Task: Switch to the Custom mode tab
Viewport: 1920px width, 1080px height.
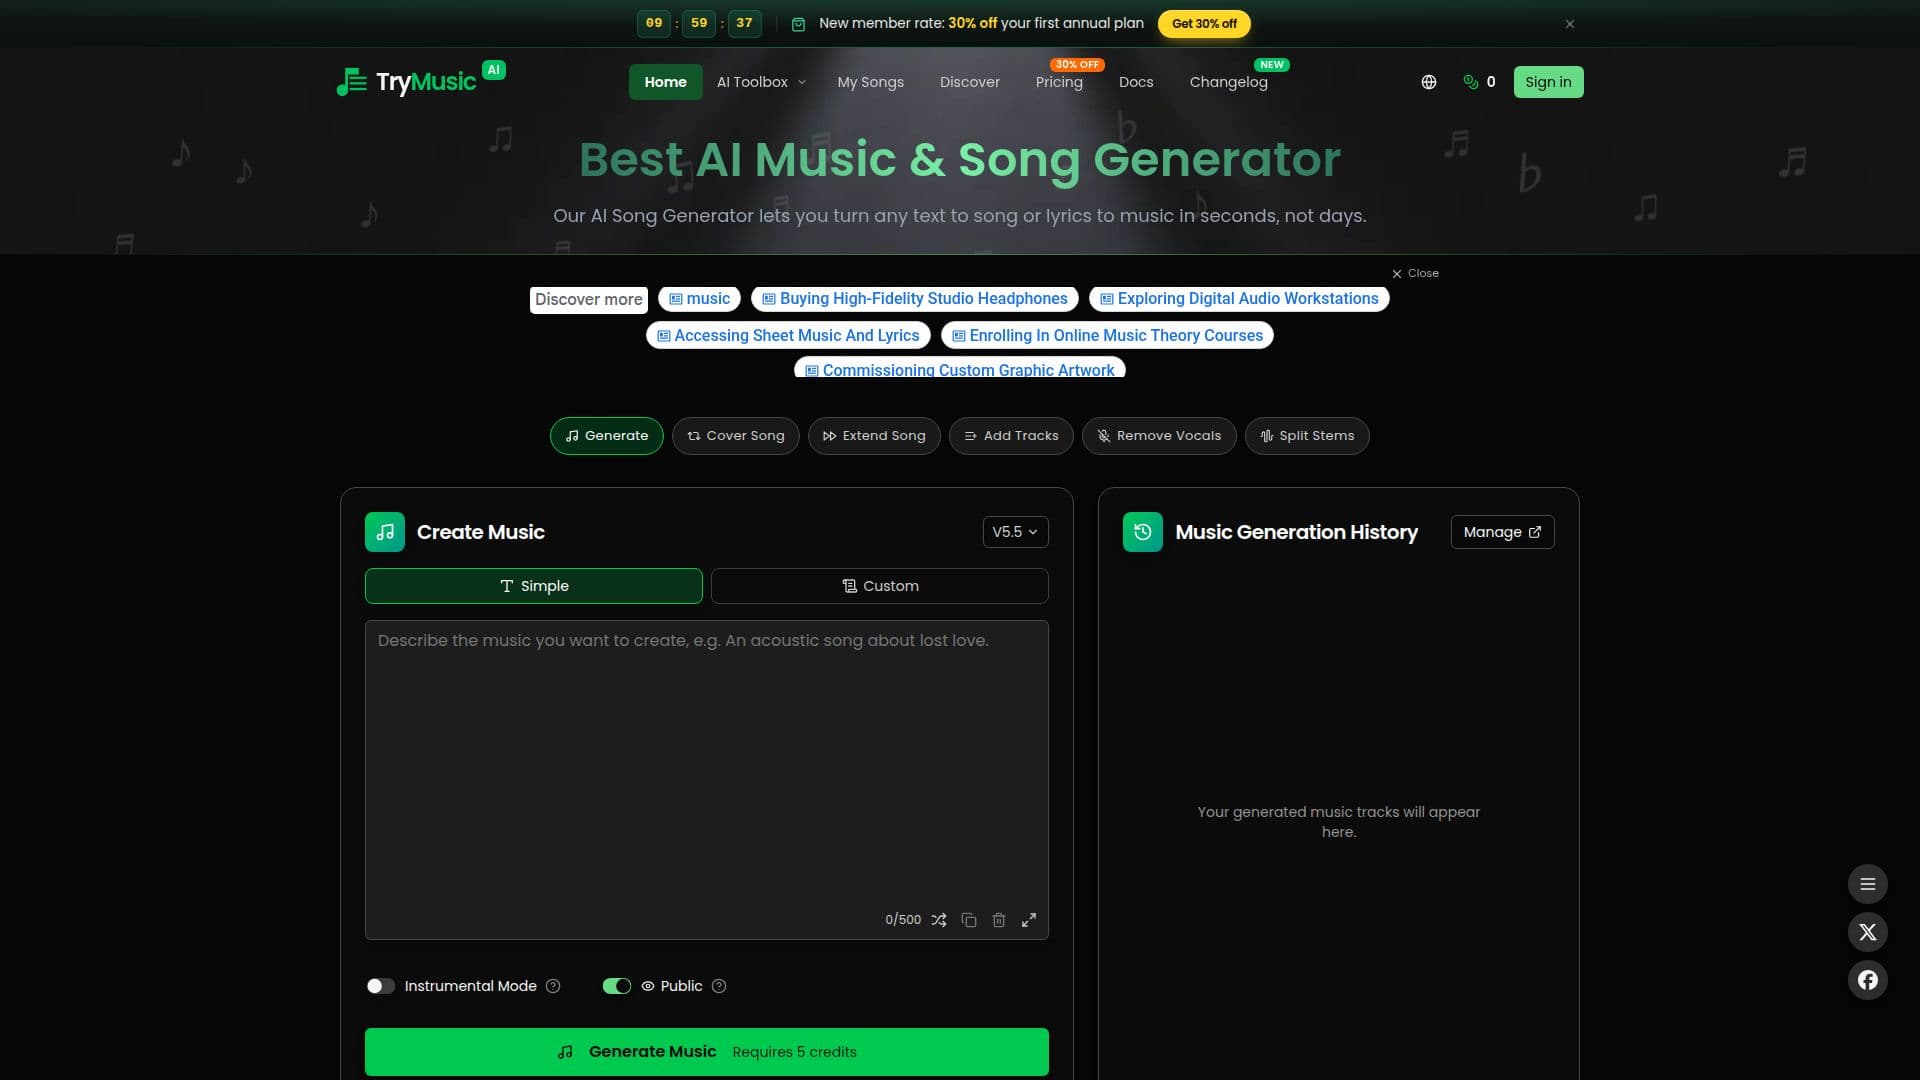Action: click(880, 586)
